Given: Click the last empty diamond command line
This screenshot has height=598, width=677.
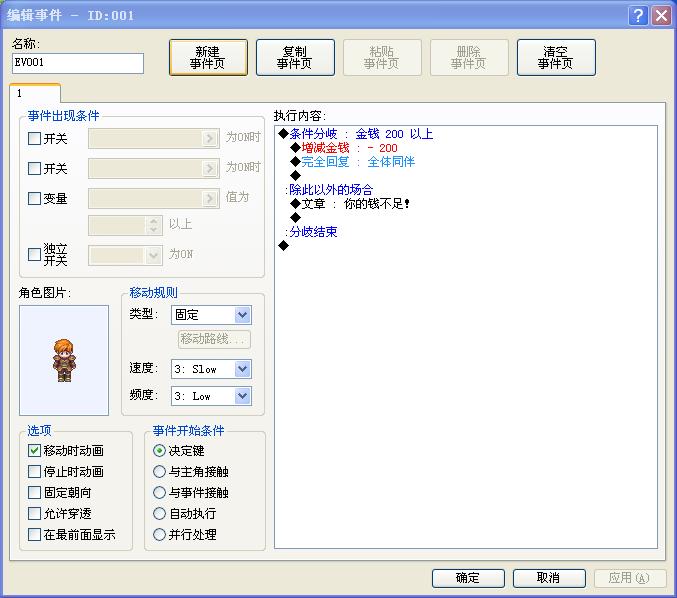Looking at the screenshot, I should coord(284,246).
